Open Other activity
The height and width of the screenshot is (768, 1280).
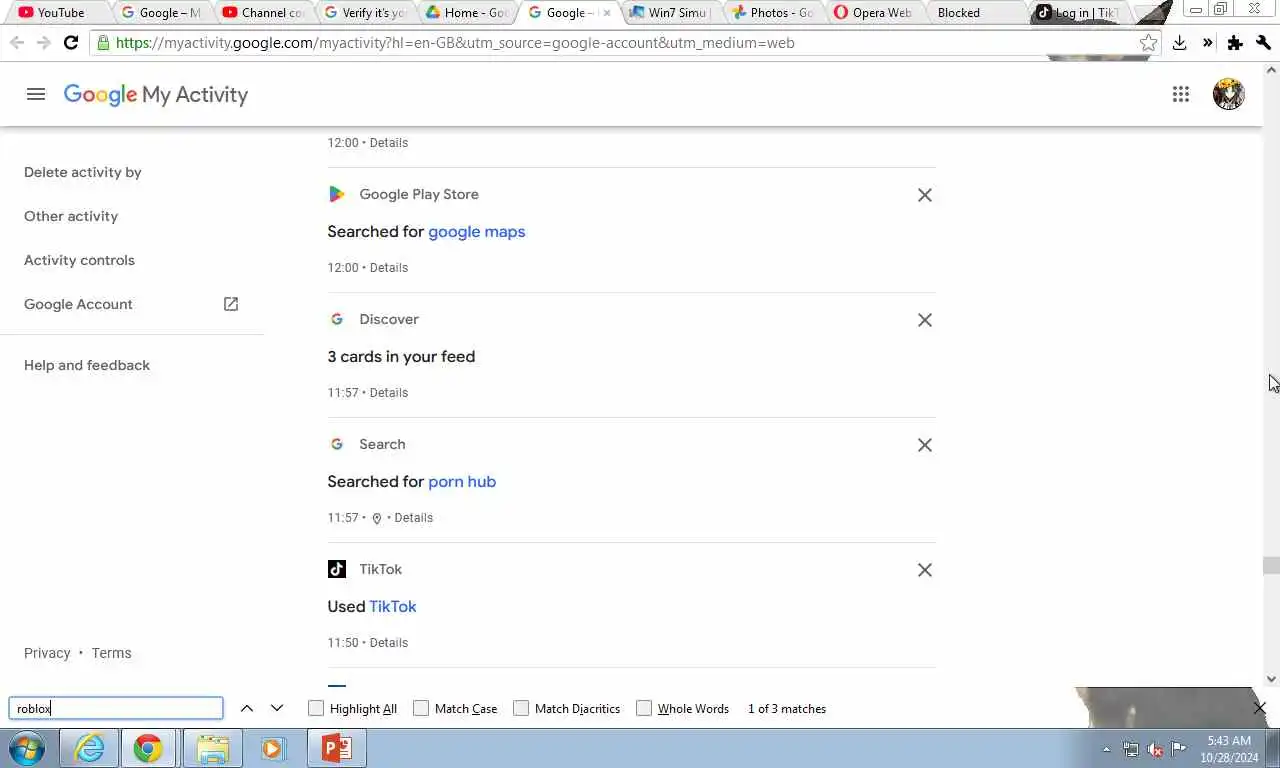tap(71, 216)
